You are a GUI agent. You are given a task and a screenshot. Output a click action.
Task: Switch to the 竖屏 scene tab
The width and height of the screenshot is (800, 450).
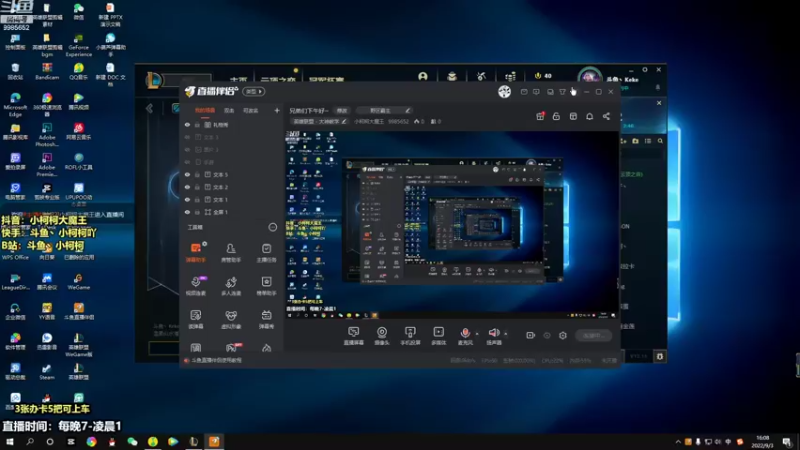tap(229, 110)
